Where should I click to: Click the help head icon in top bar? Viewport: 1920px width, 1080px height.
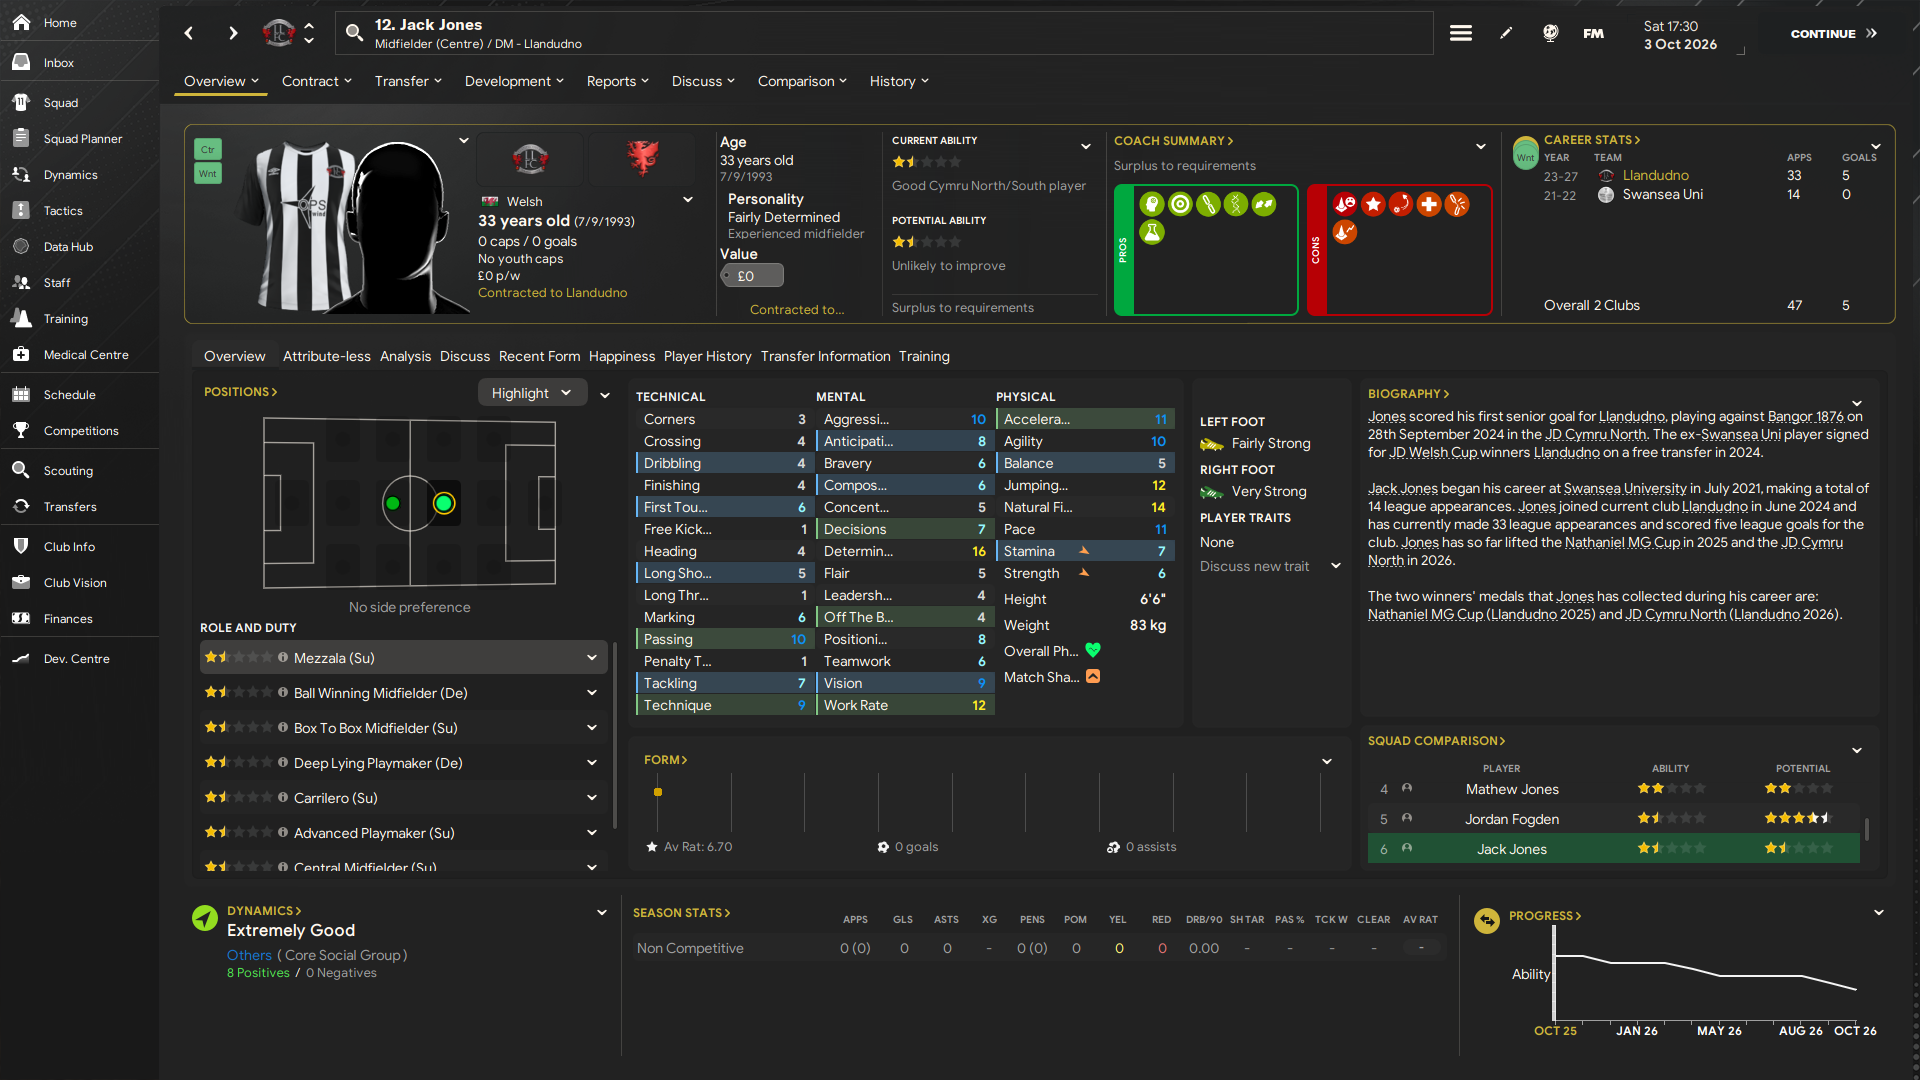1550,33
